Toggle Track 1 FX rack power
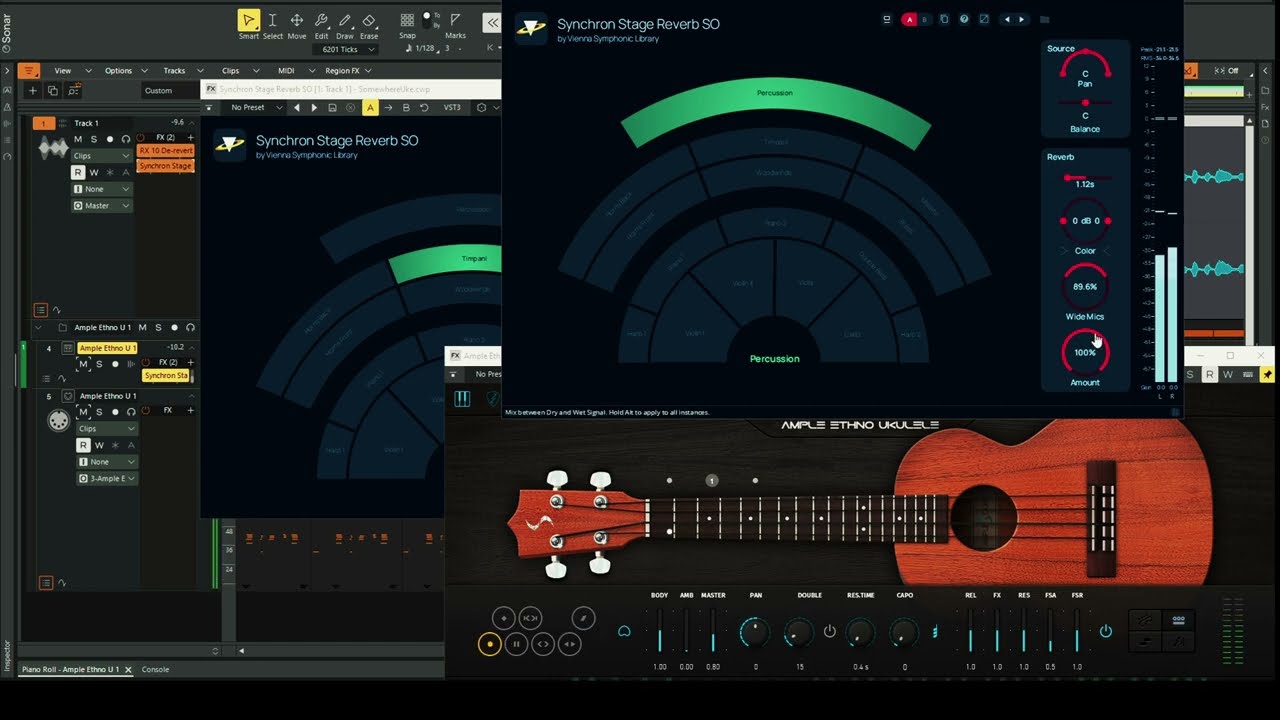The image size is (1280, 720). (141, 137)
